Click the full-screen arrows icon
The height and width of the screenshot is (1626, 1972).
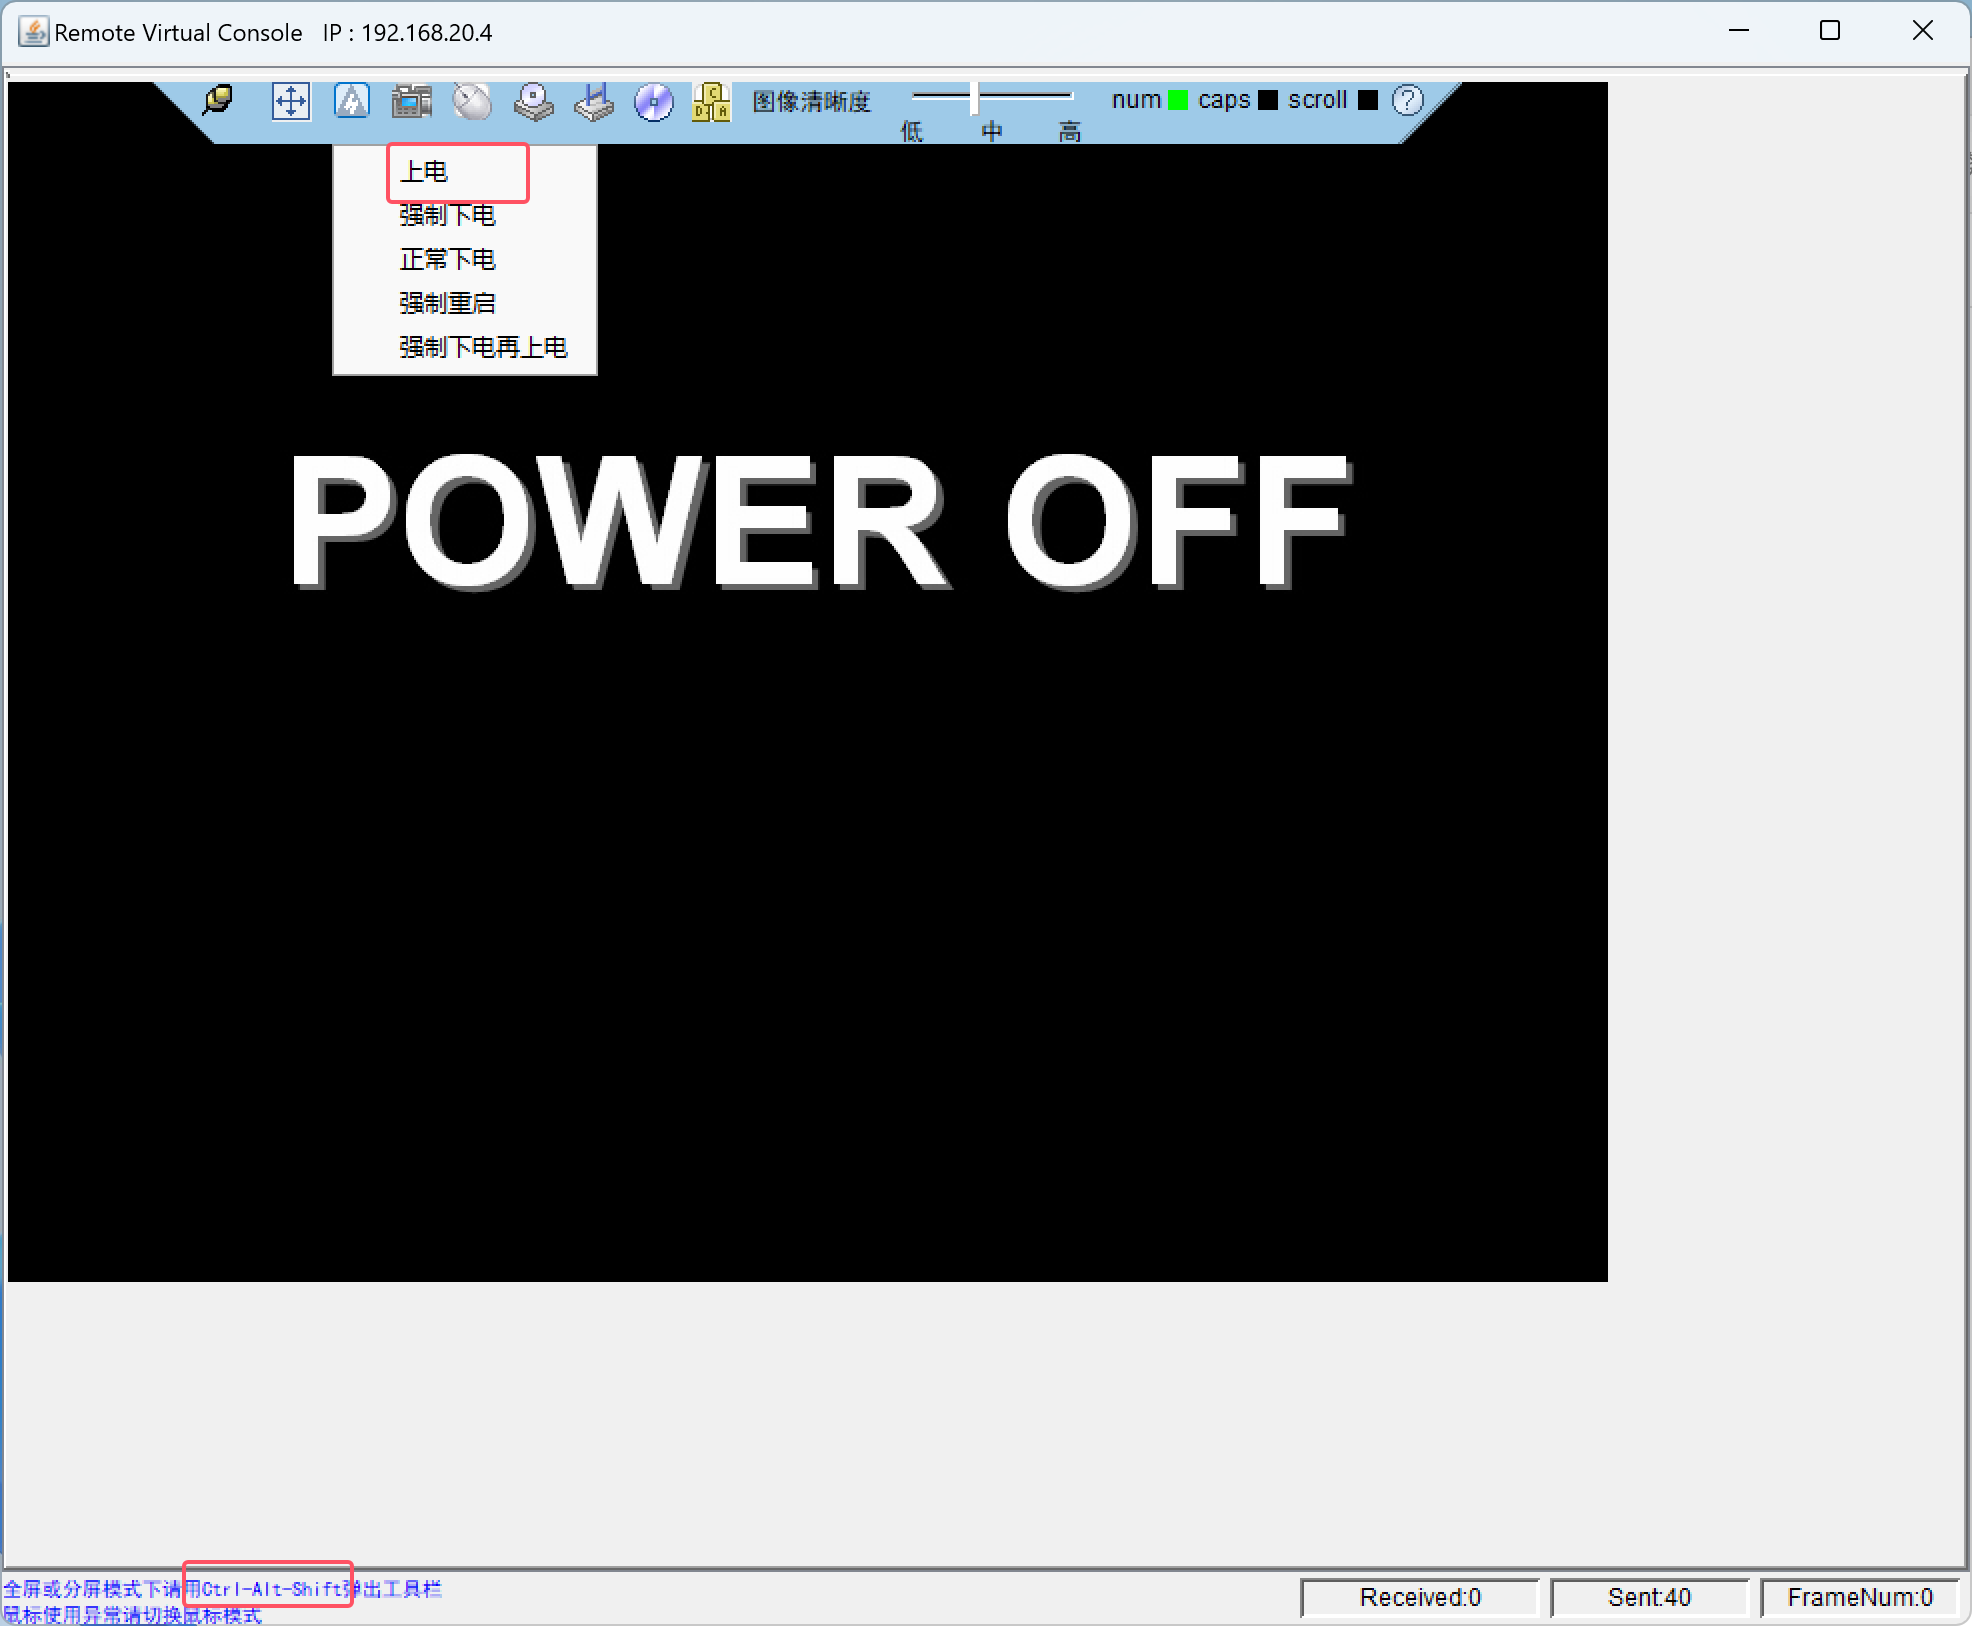290,102
